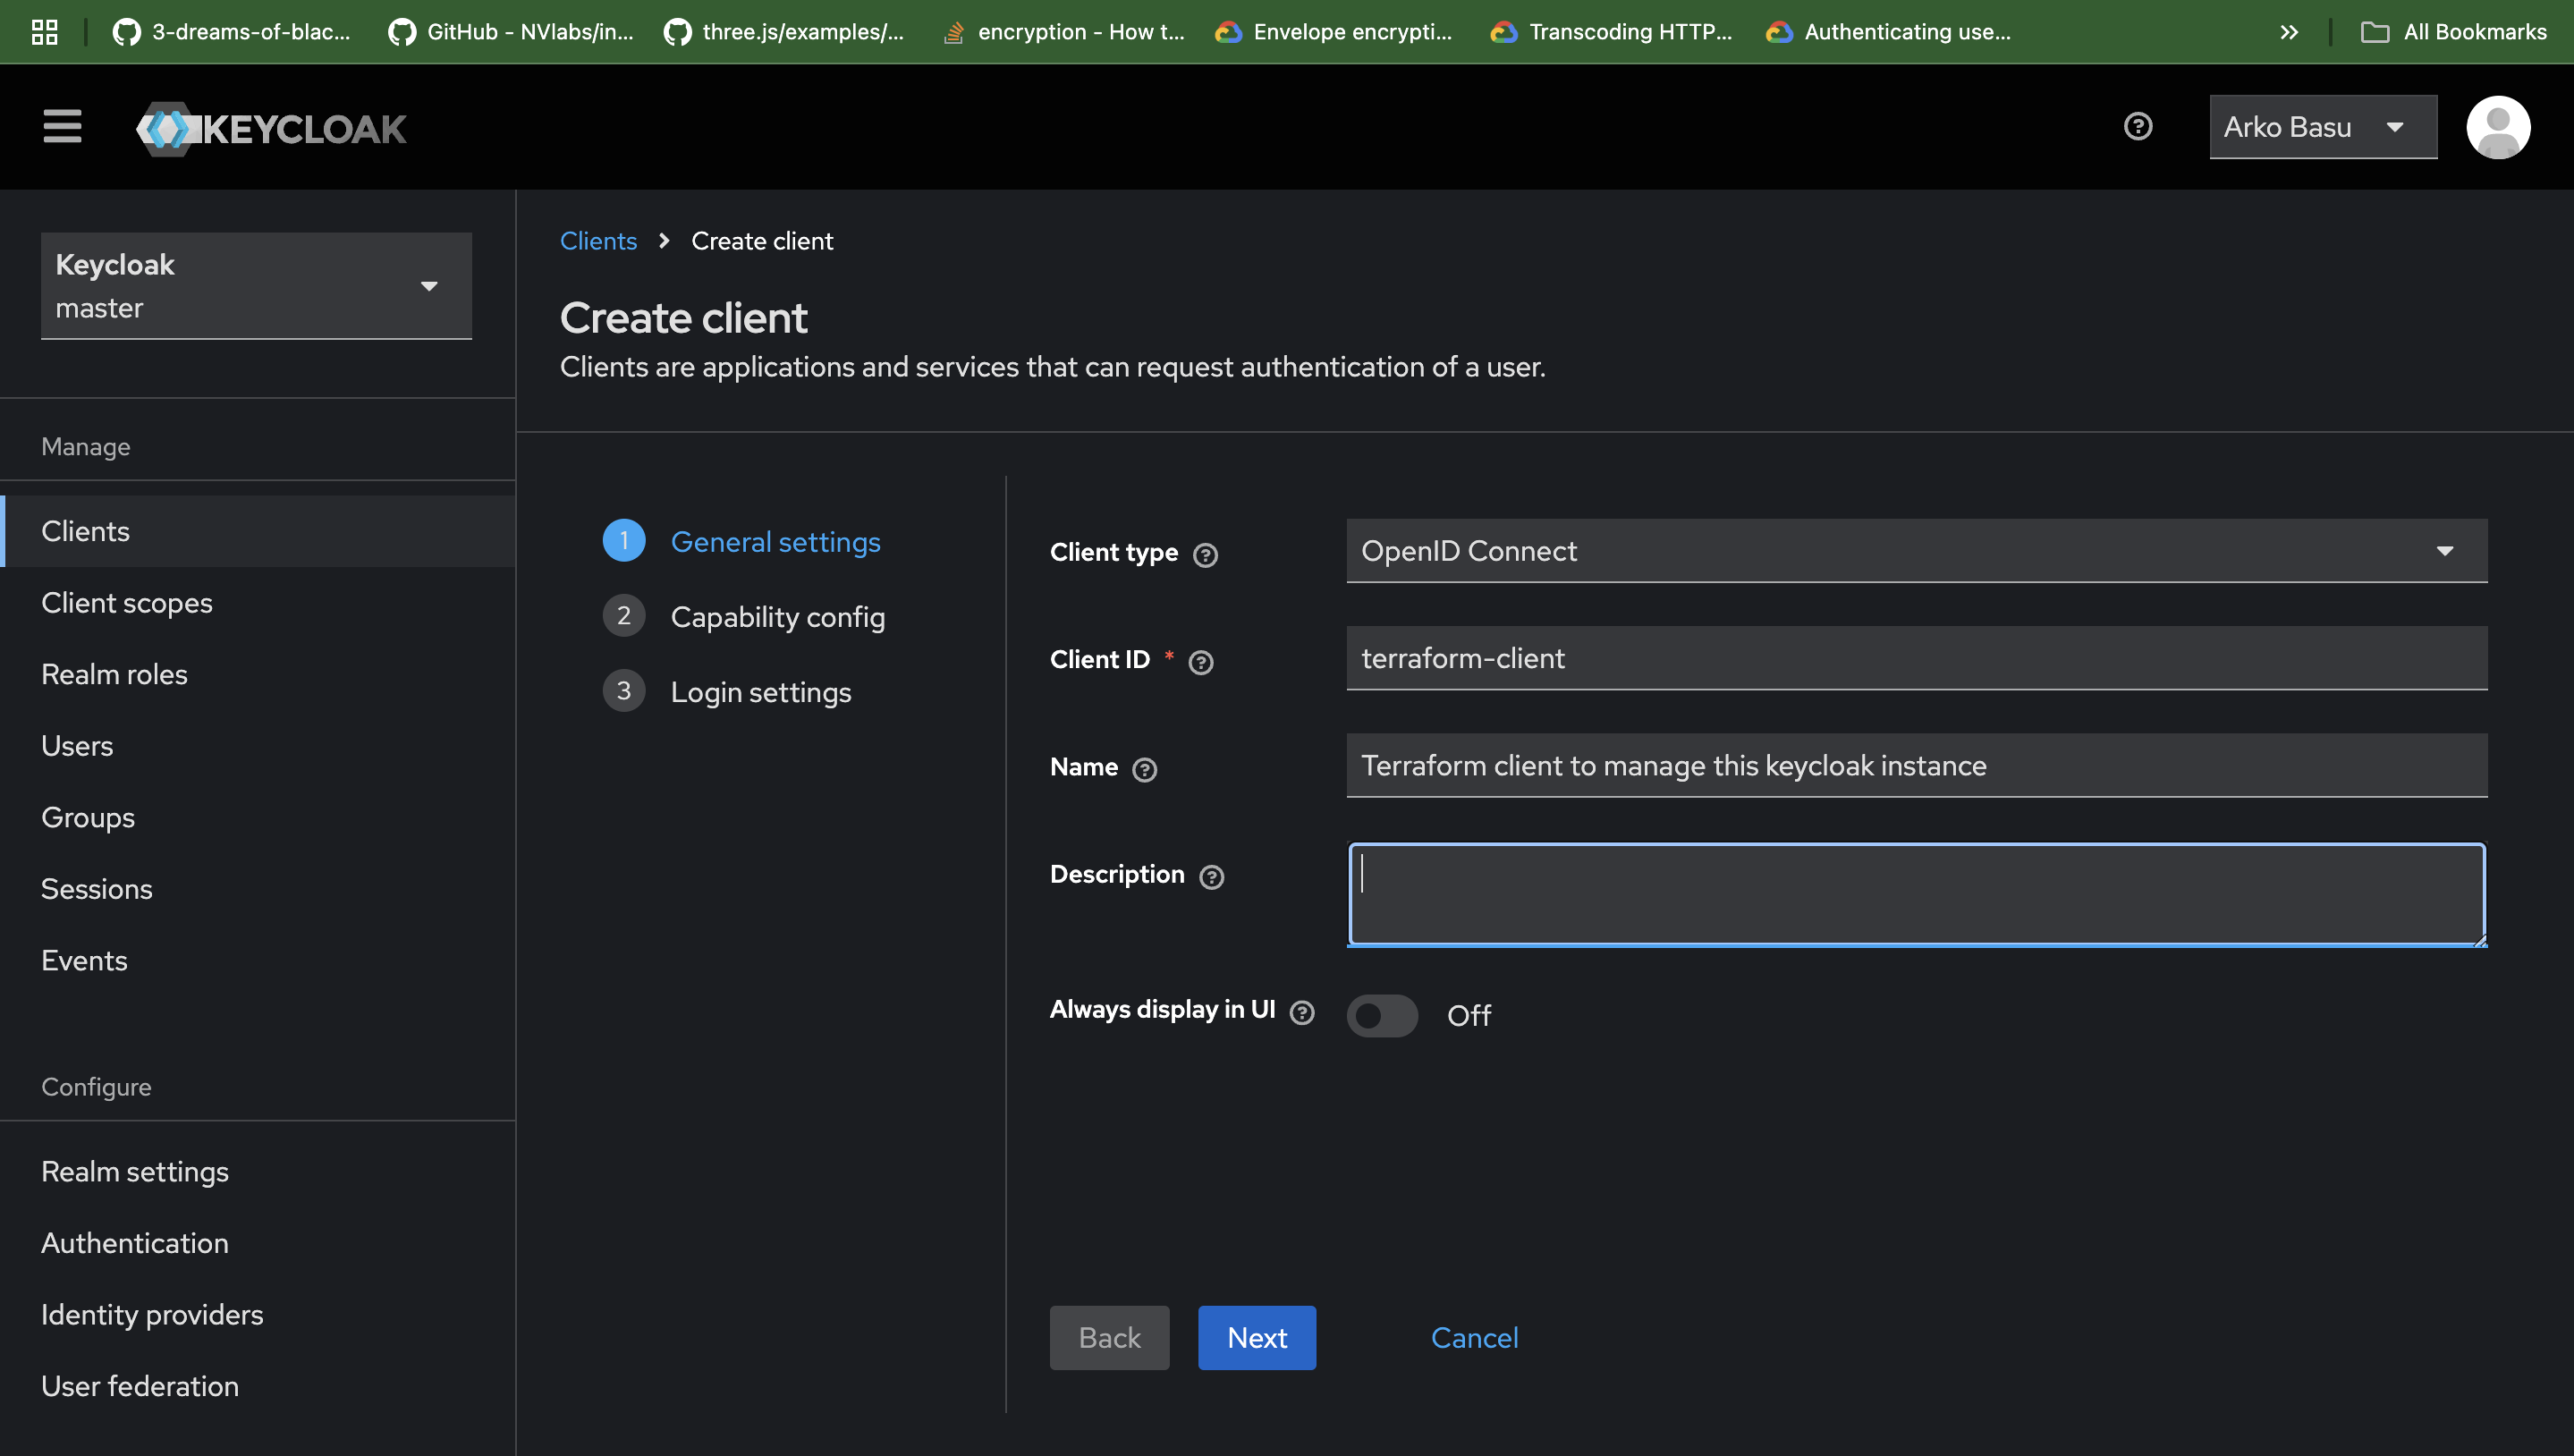Click the user avatar icon
Image resolution: width=2574 pixels, height=1456 pixels.
[x=2498, y=127]
